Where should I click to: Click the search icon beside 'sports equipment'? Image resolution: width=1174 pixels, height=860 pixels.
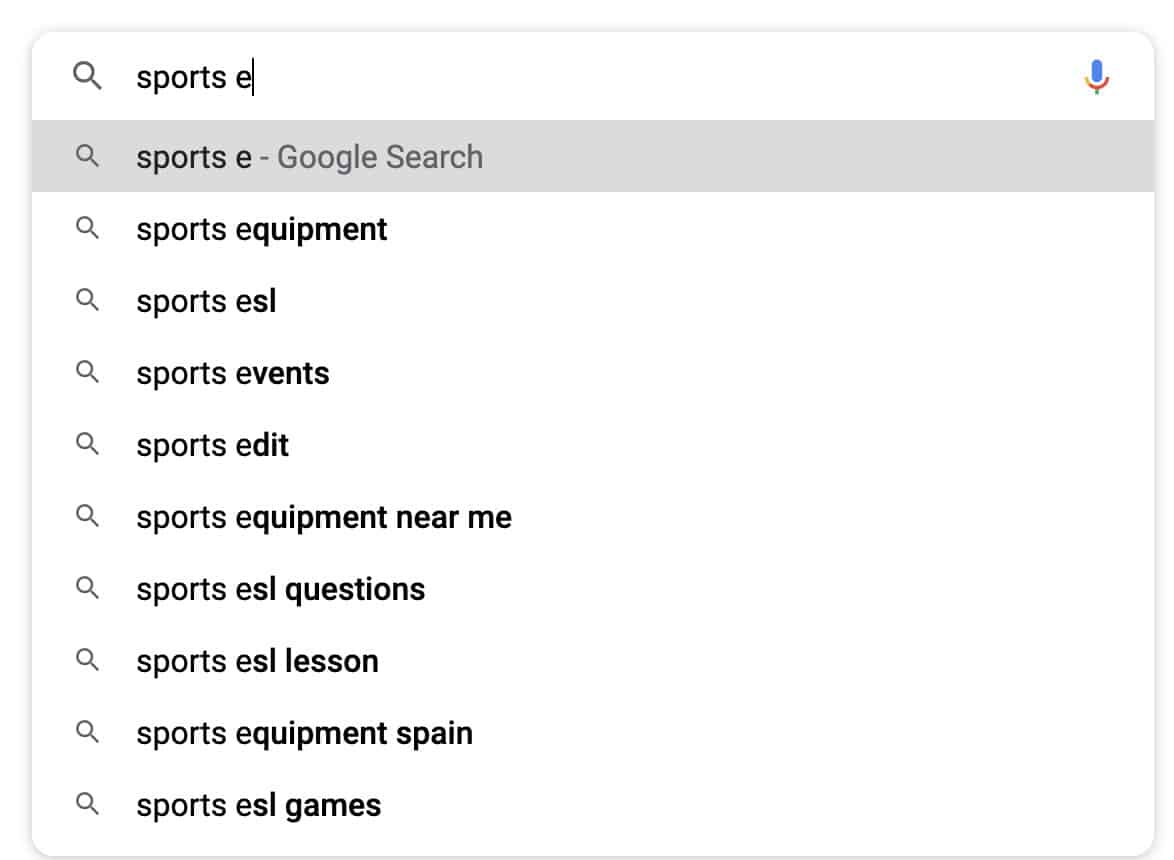coord(88,228)
